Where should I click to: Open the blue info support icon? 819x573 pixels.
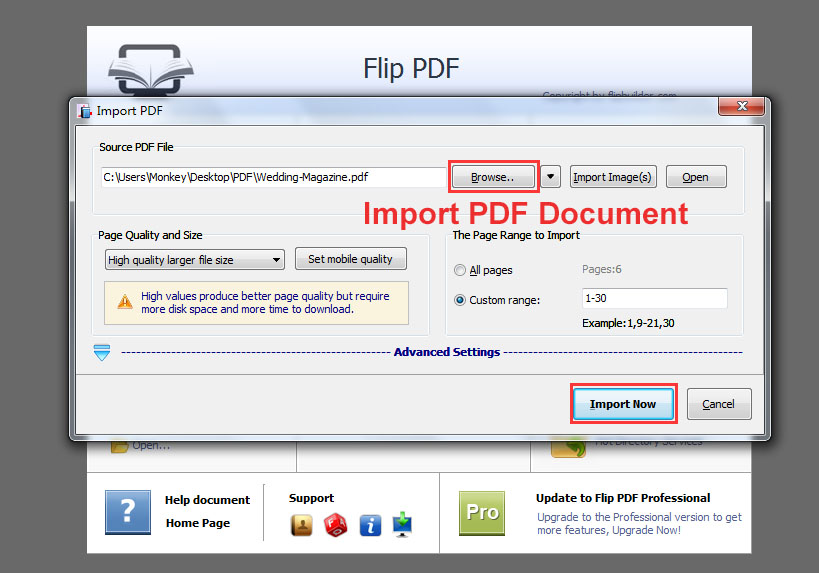click(370, 525)
